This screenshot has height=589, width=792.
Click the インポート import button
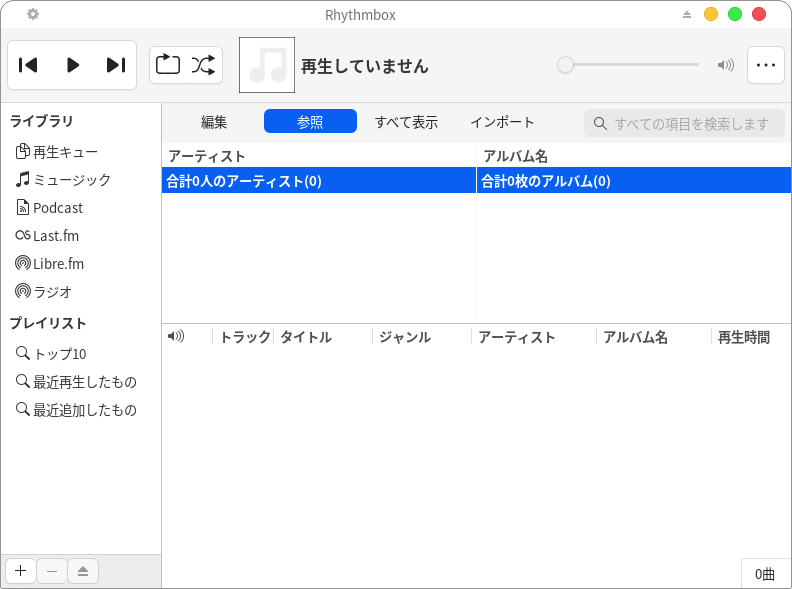point(502,122)
